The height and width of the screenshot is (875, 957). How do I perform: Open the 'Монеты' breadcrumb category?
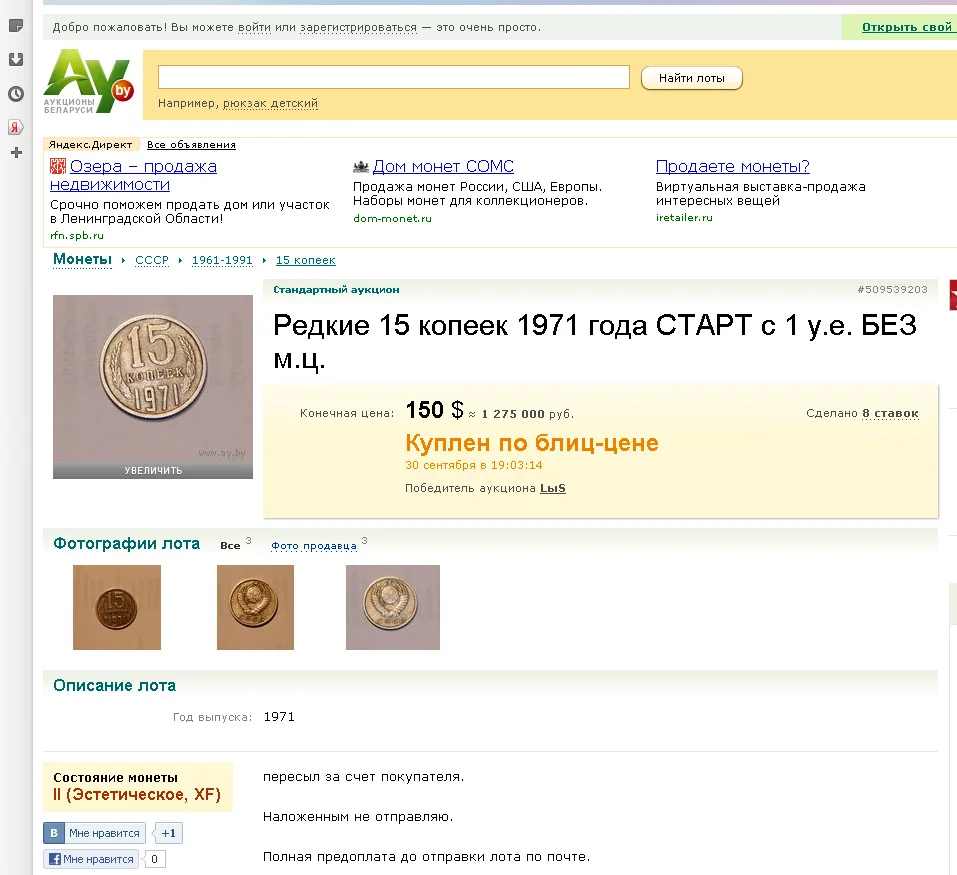point(82,259)
